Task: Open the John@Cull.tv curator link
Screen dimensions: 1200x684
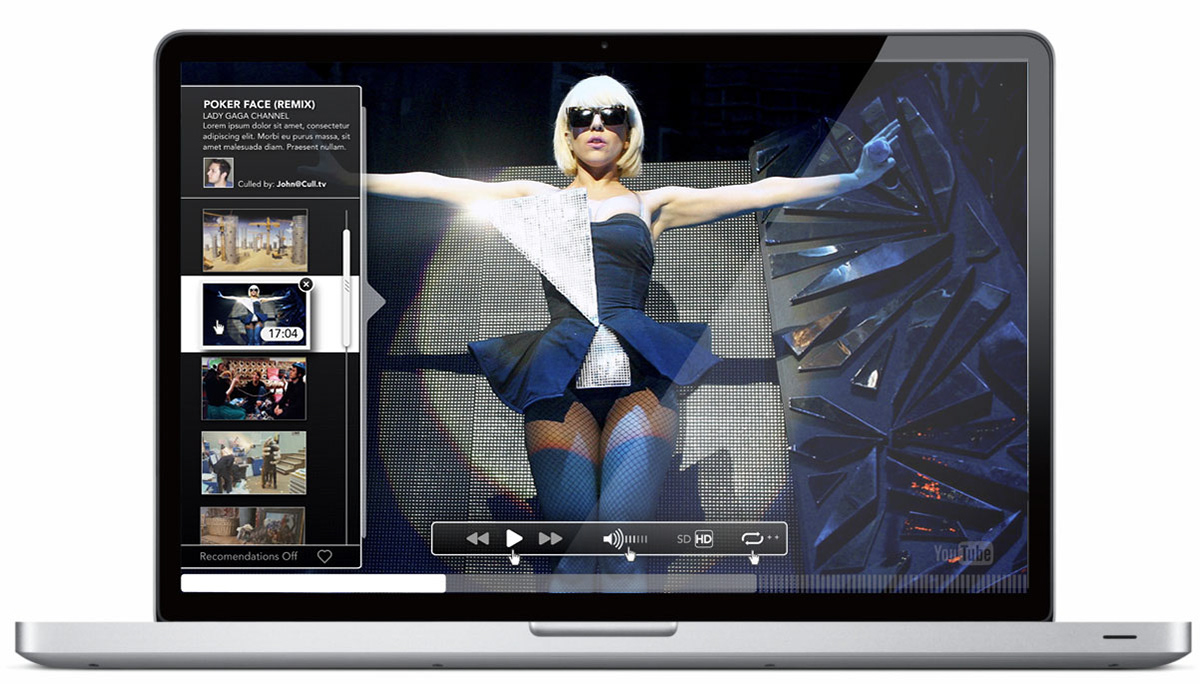Action: [x=302, y=184]
